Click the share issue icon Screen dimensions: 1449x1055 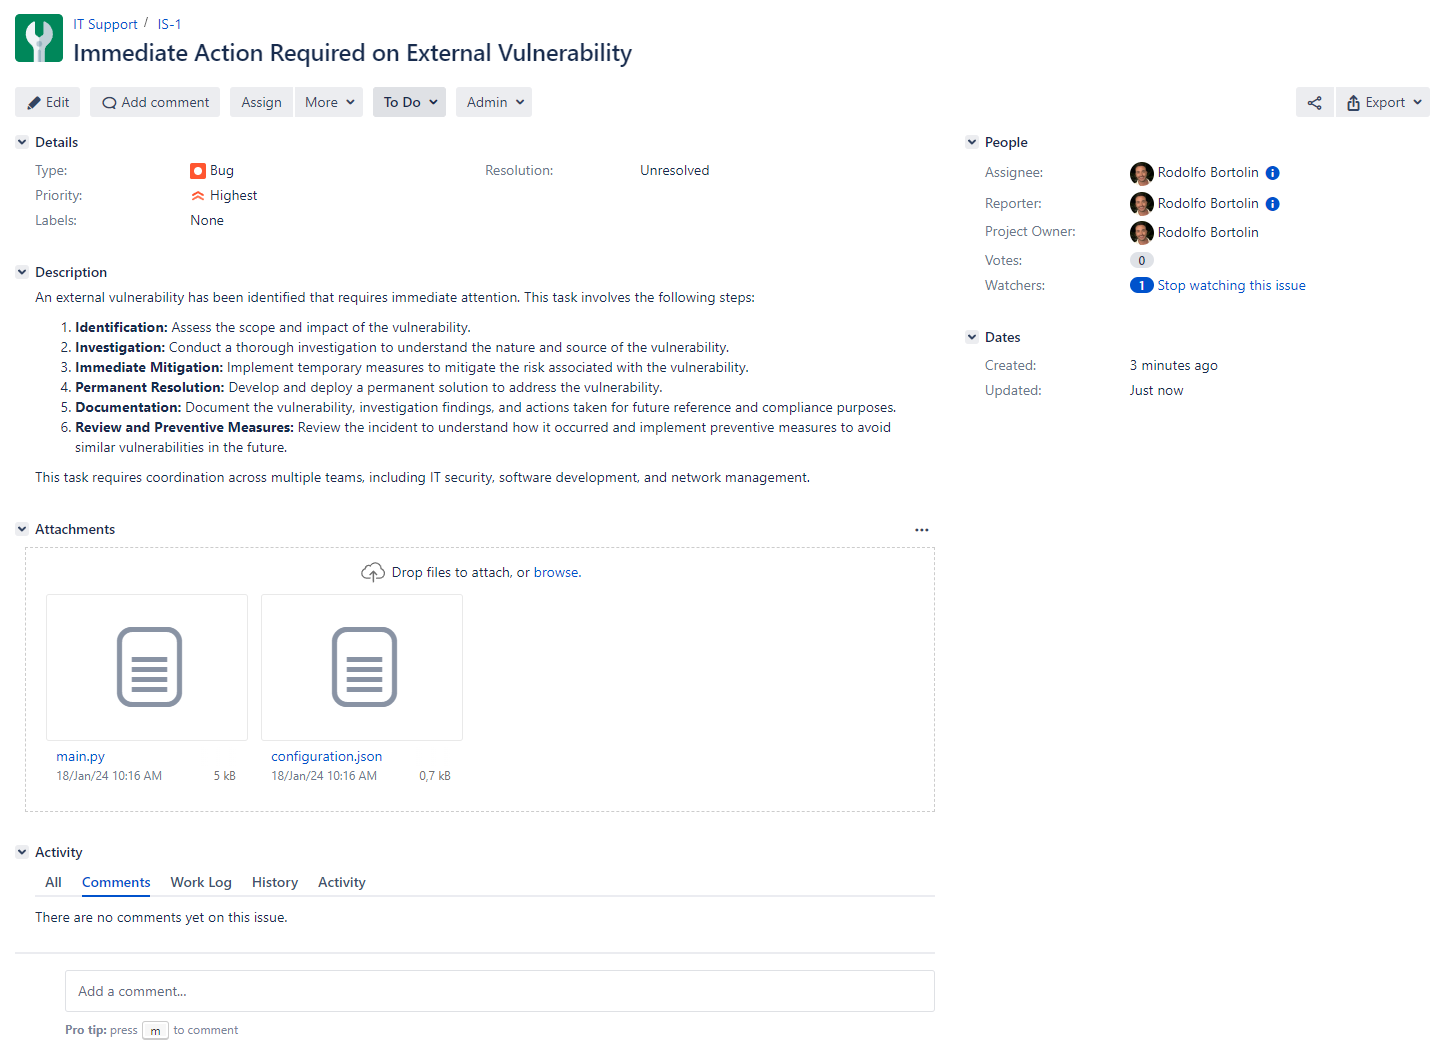point(1314,102)
